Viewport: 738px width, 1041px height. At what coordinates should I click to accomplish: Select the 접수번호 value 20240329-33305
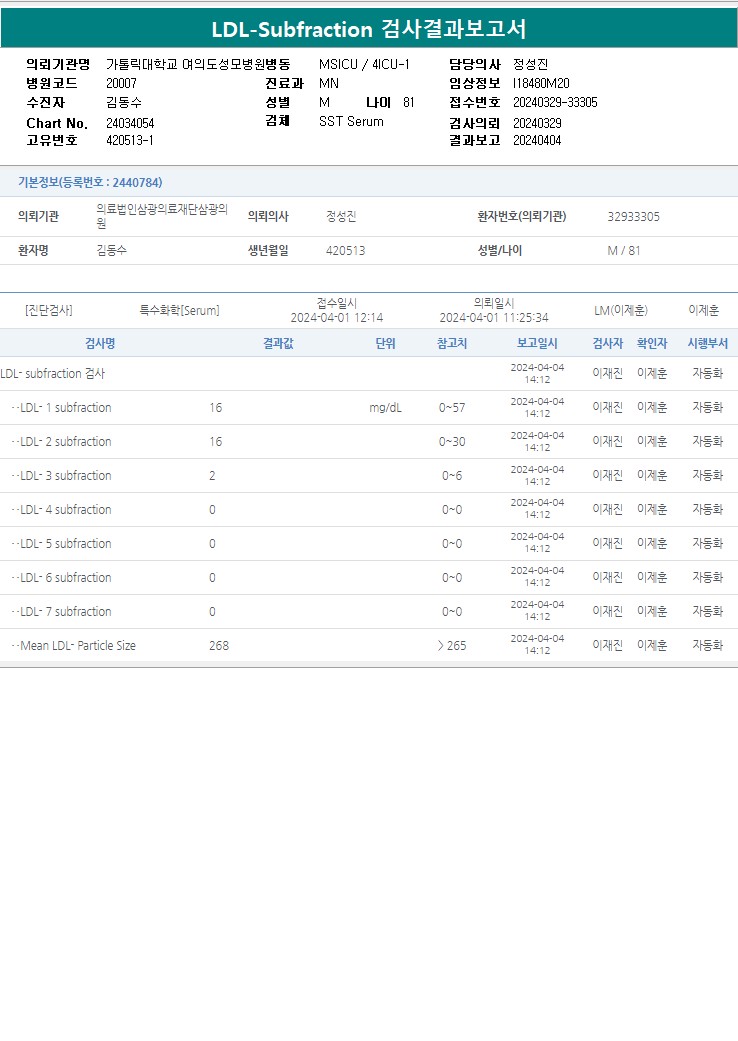(555, 102)
